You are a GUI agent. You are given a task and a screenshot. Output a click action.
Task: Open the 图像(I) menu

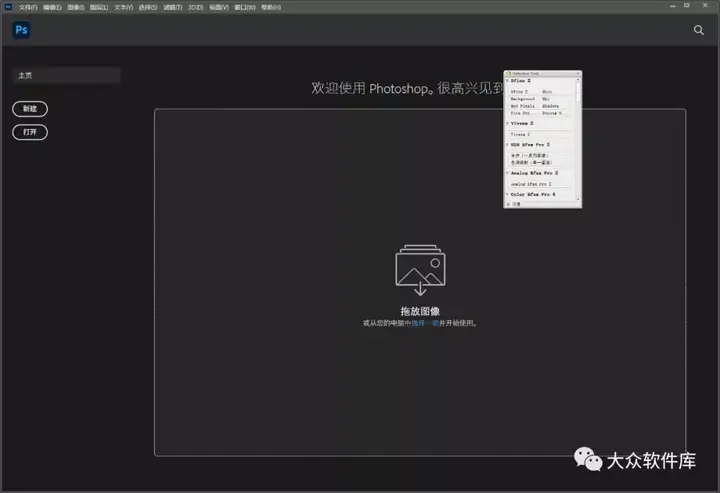coord(76,7)
